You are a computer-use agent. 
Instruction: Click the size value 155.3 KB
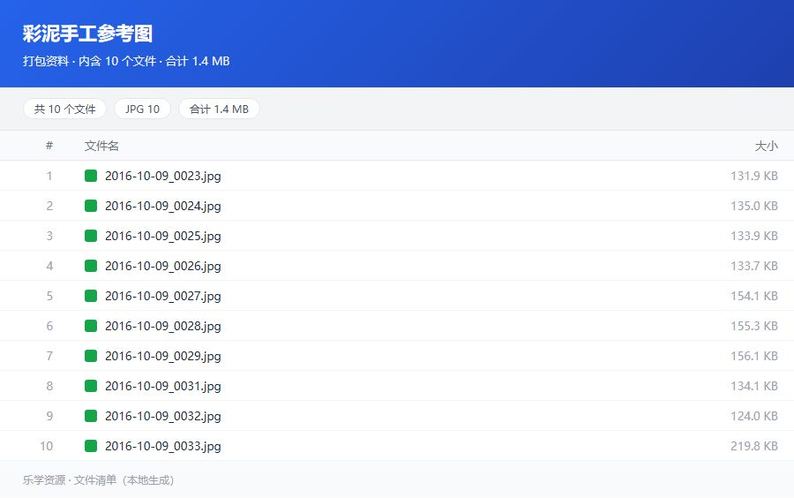coord(754,326)
